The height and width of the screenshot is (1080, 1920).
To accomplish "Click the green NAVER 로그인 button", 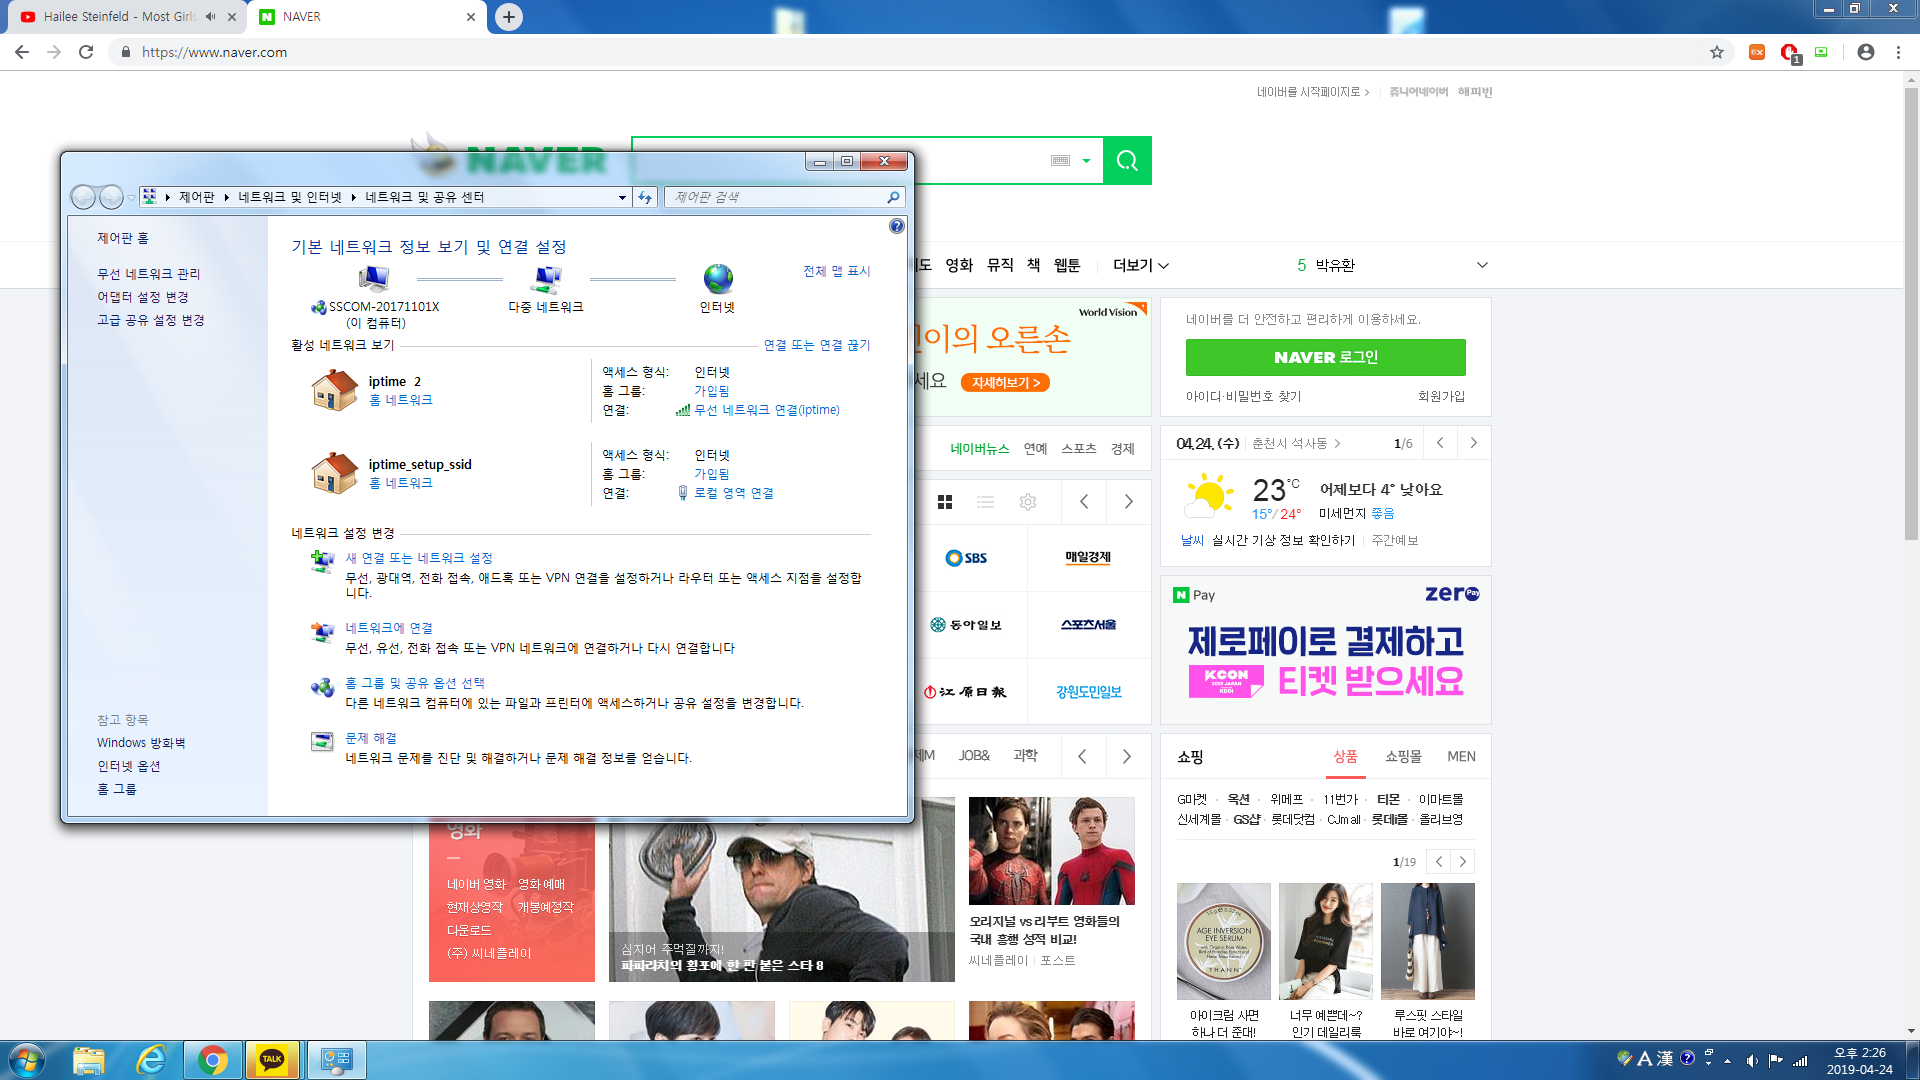I will click(1325, 357).
